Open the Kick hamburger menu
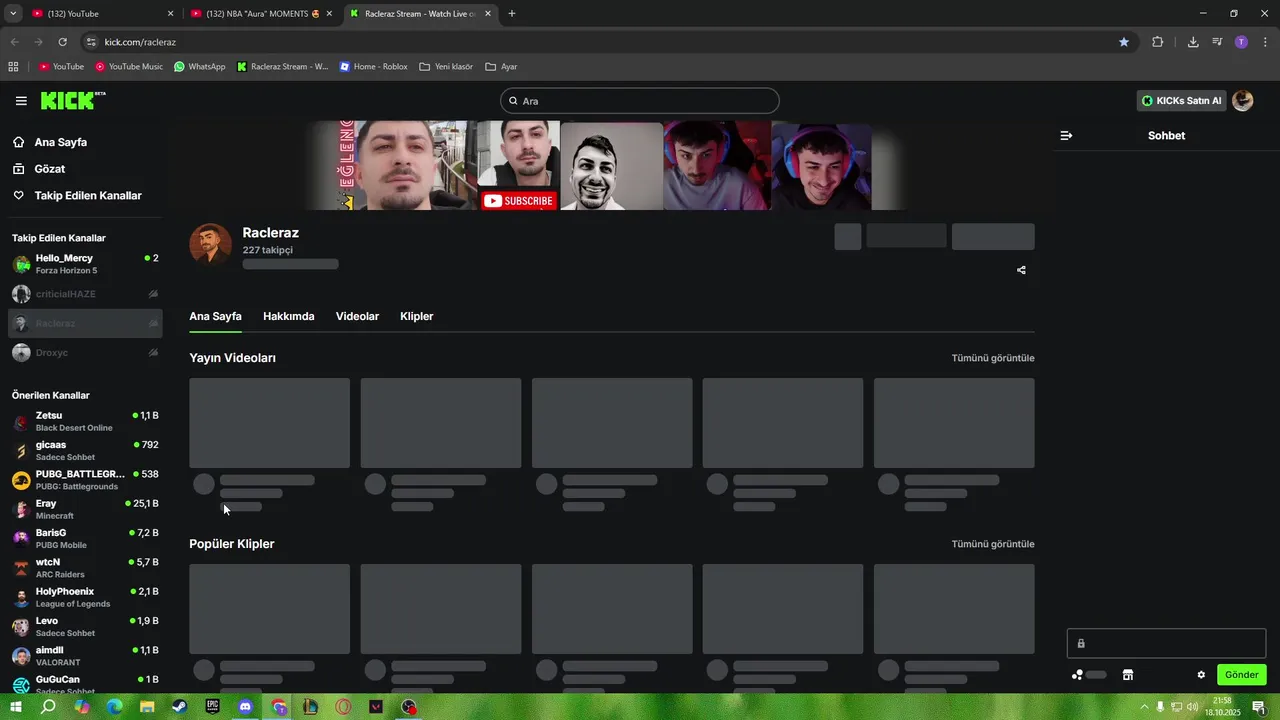Image resolution: width=1280 pixels, height=720 pixels. (21, 101)
